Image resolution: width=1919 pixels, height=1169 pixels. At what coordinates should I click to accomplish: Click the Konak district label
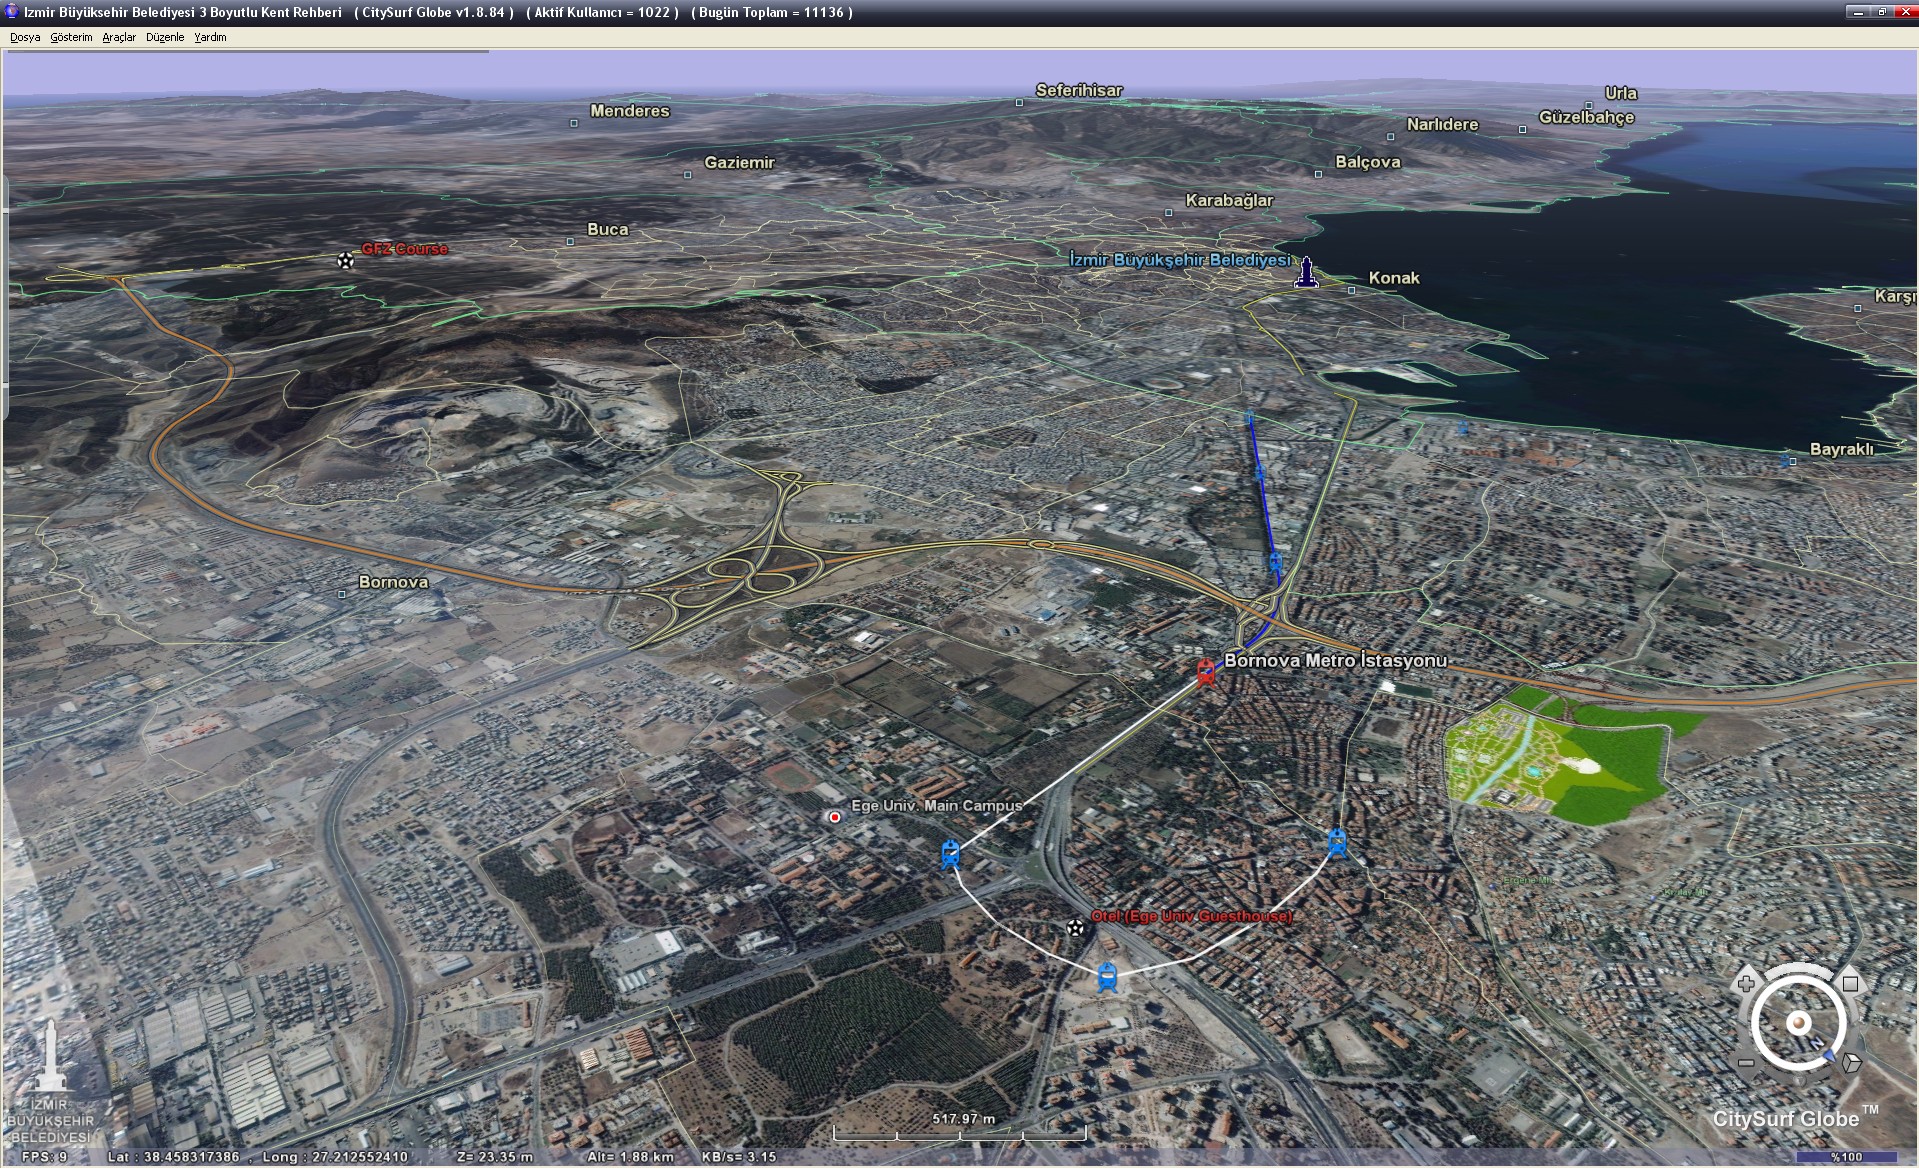pos(1393,278)
